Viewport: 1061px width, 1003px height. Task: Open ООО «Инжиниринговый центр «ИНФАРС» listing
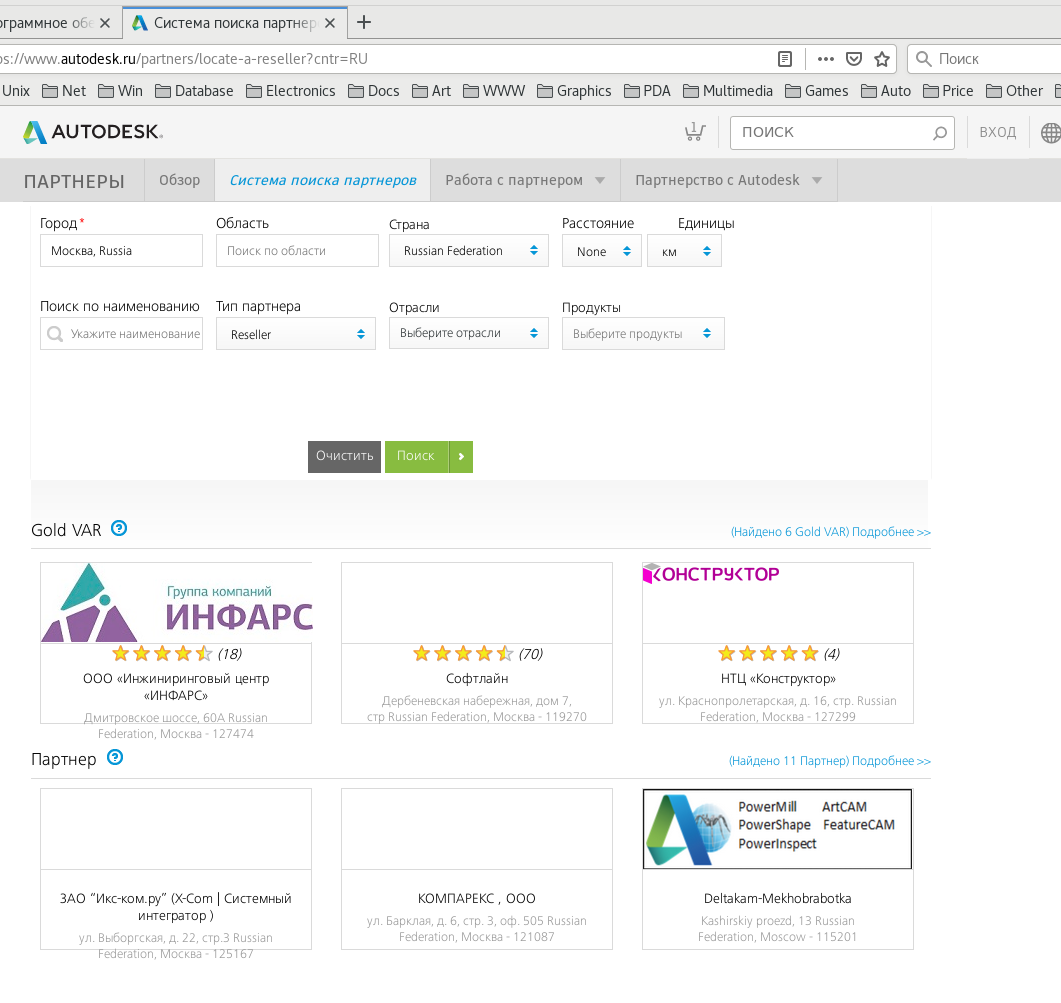(176, 686)
